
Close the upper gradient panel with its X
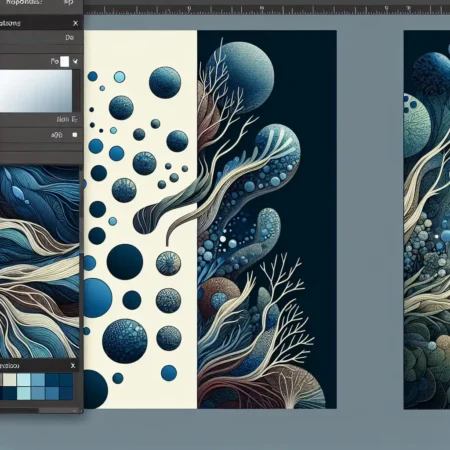click(x=75, y=23)
